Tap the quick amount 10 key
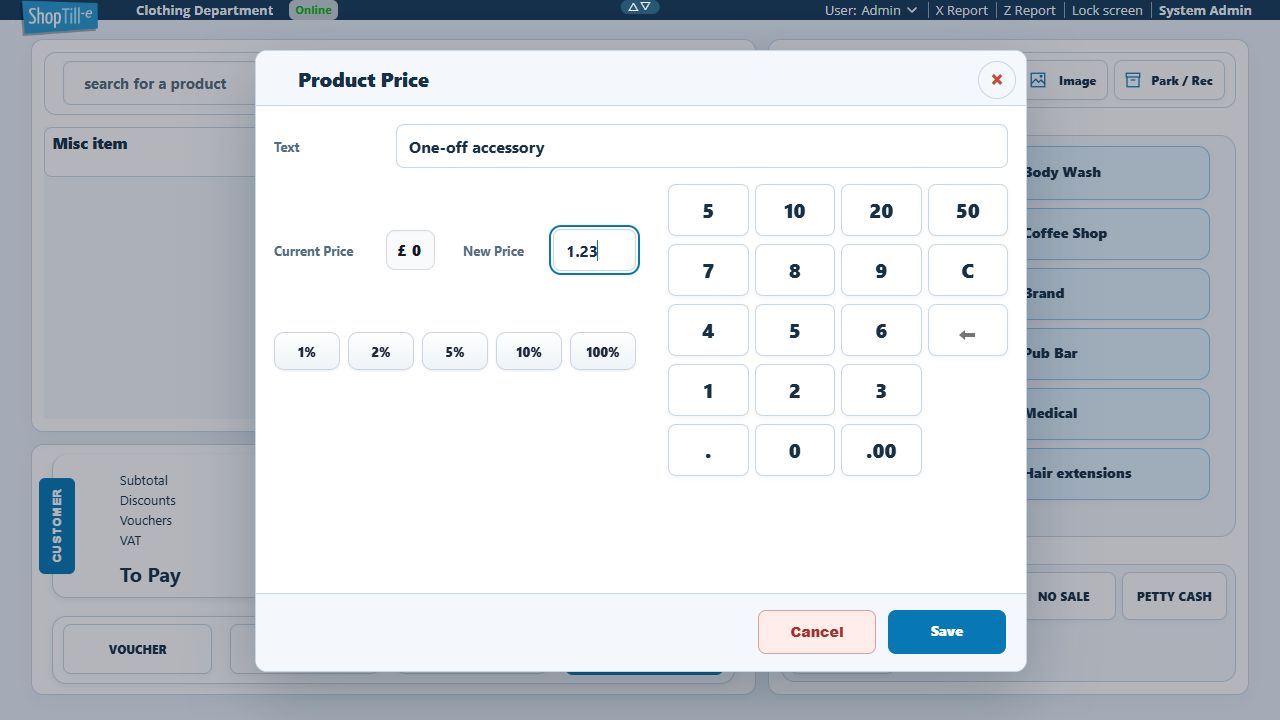1280x720 pixels. tap(794, 210)
